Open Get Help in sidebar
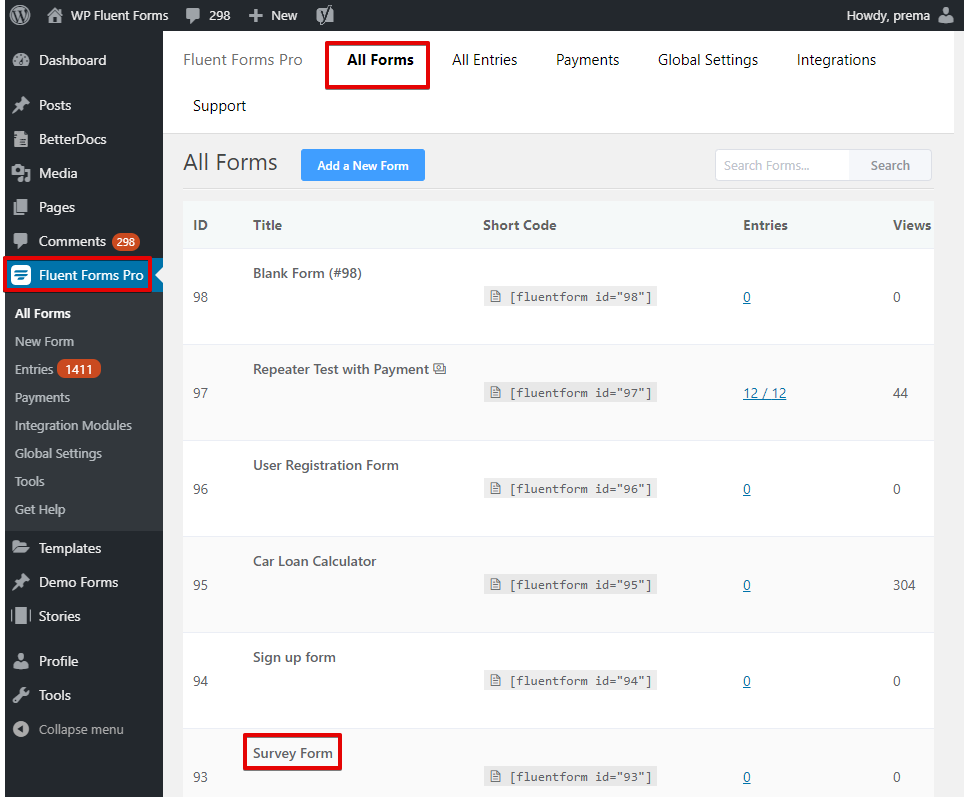This screenshot has height=797, width=964. (40, 509)
